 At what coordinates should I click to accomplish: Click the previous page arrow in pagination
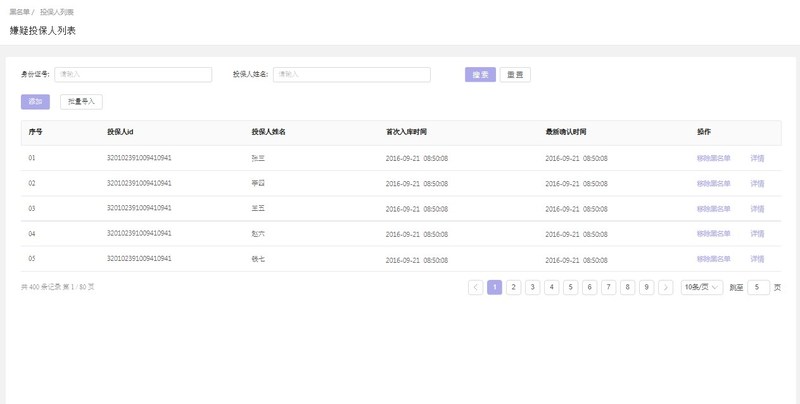tap(475, 287)
